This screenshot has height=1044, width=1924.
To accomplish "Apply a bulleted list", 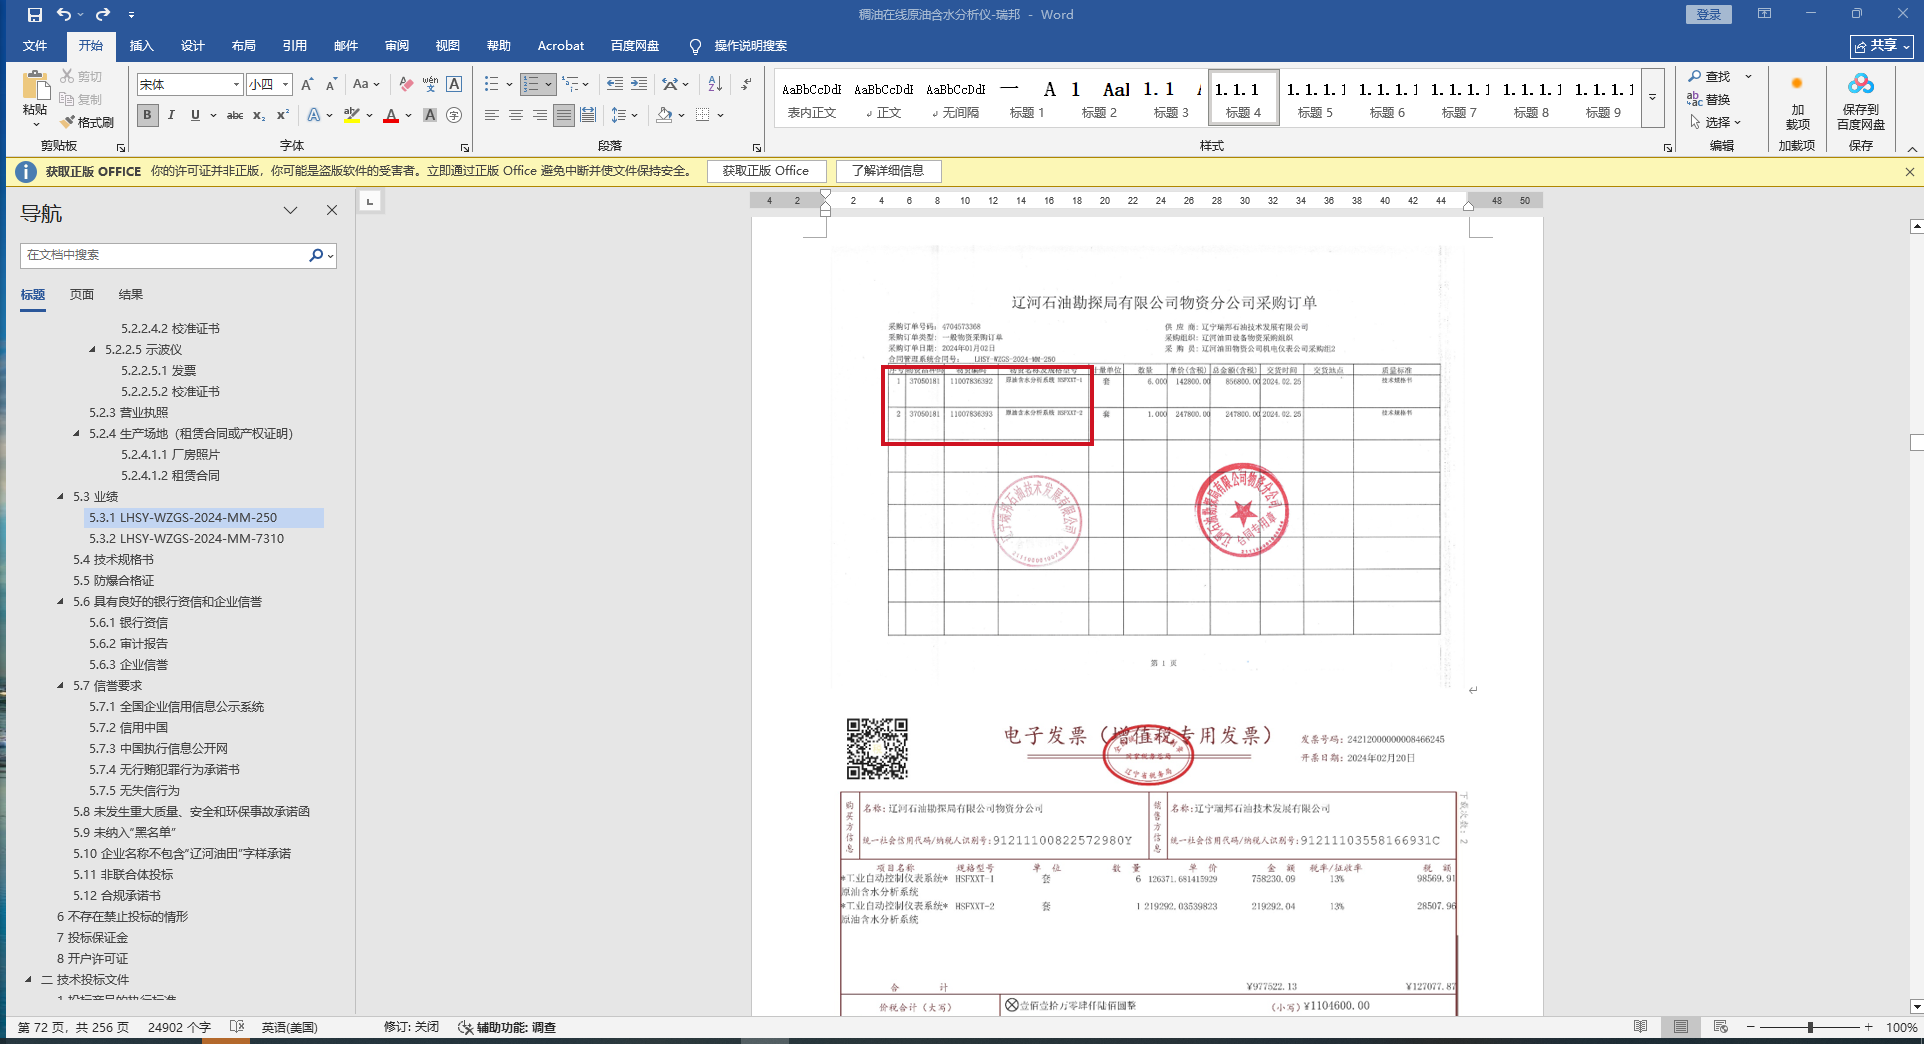I will tap(492, 85).
